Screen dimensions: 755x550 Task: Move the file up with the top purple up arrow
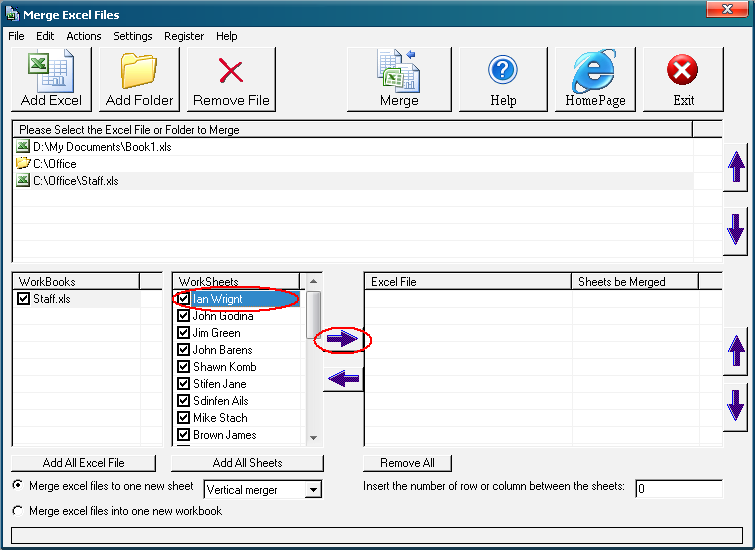point(737,167)
